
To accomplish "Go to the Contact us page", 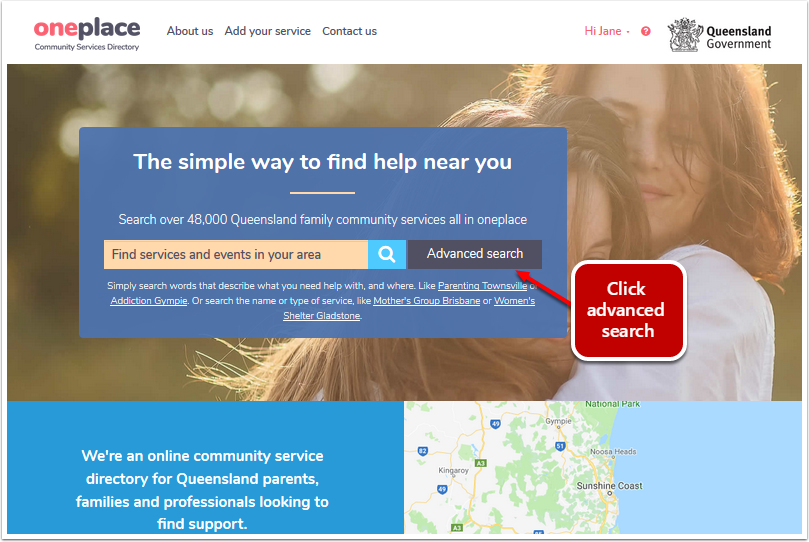I will [349, 31].
